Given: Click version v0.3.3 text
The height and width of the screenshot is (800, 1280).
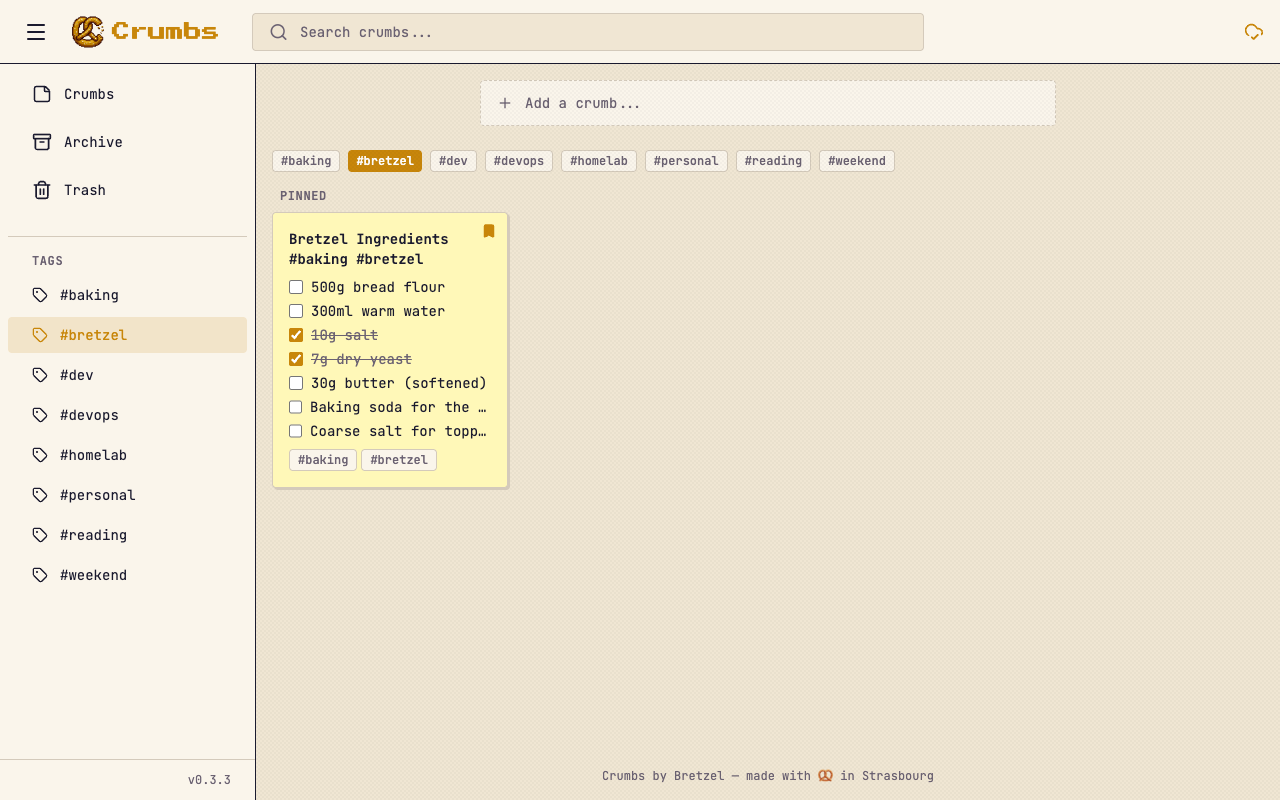Looking at the screenshot, I should tap(209, 780).
